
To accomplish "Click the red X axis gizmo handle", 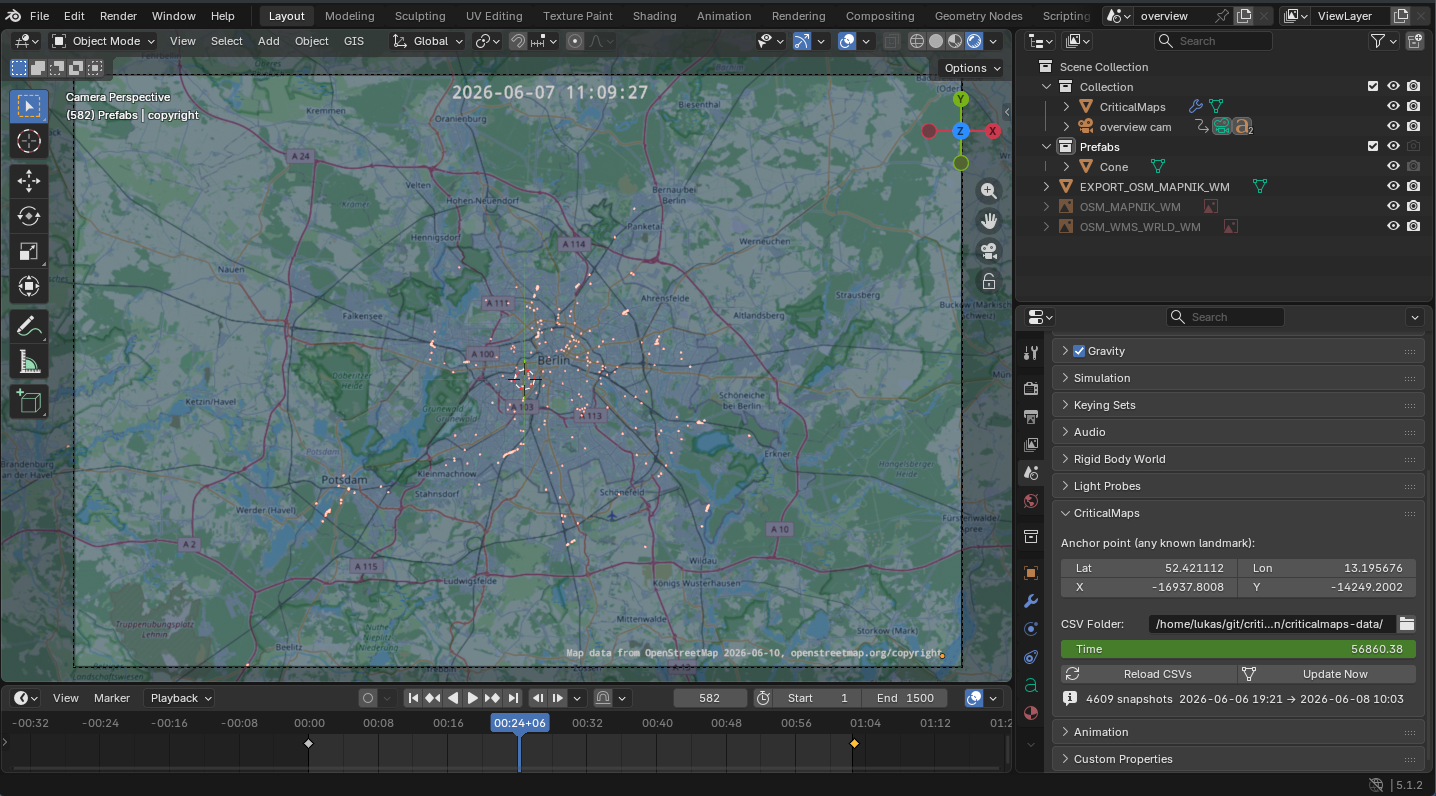I will pos(992,131).
